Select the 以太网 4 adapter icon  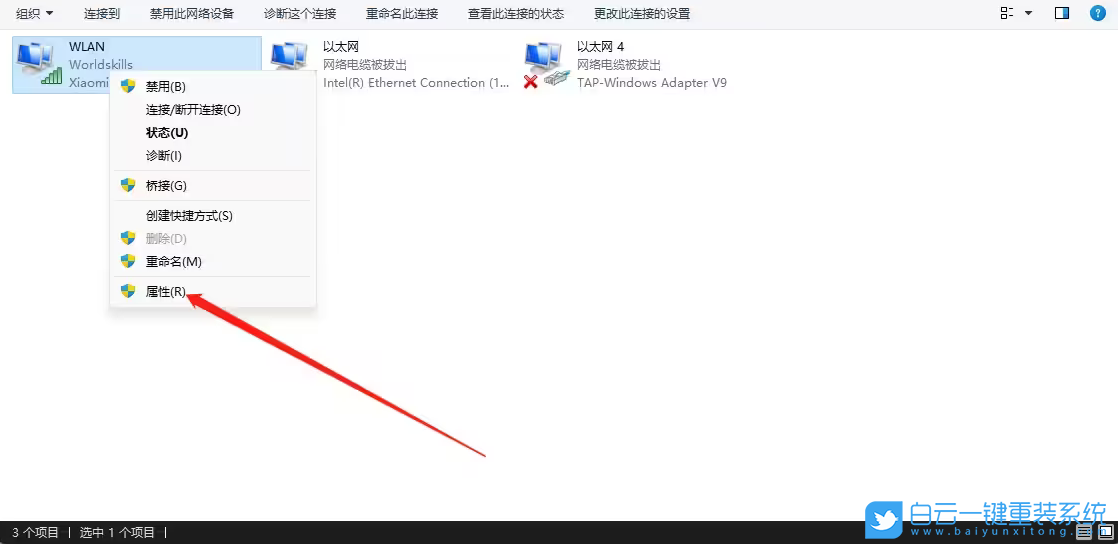click(x=546, y=64)
